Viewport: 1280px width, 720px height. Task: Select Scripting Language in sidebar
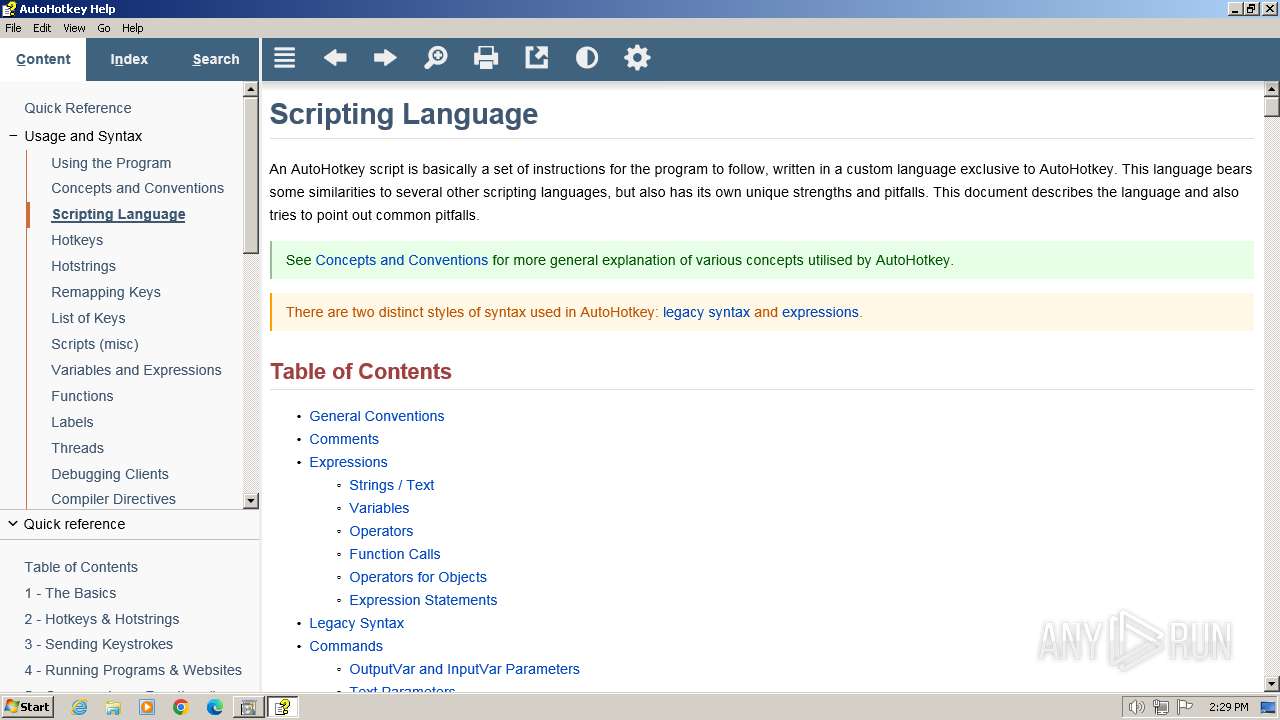pyautogui.click(x=118, y=214)
